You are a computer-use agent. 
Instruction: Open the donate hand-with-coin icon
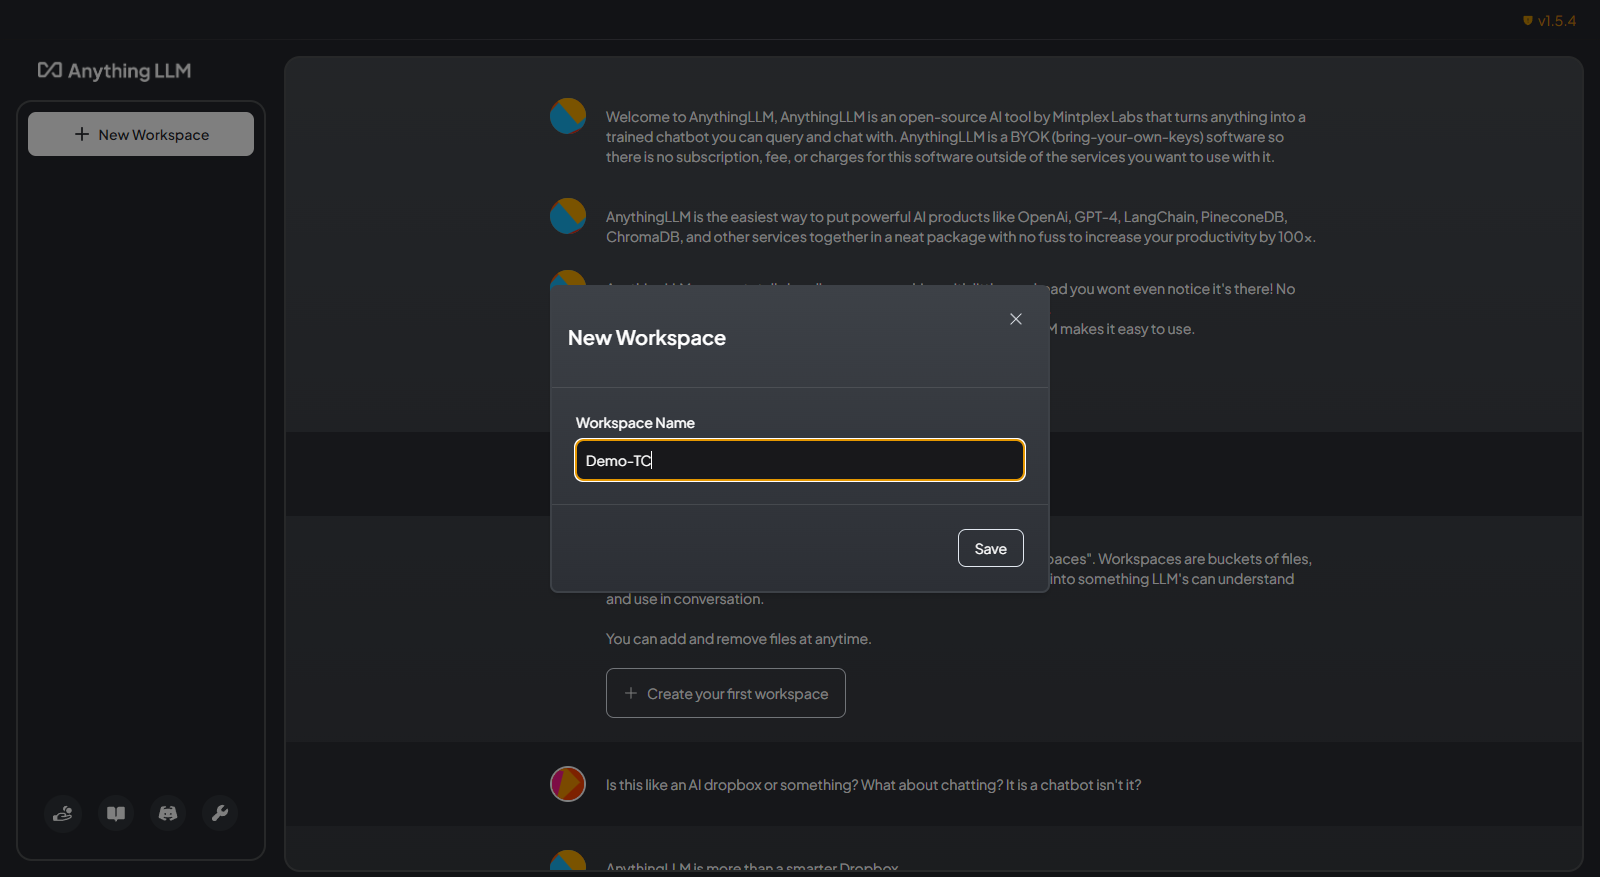(x=63, y=813)
